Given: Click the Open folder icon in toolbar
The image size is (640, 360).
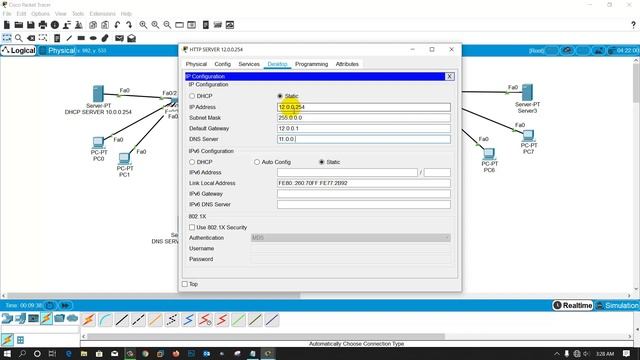Looking at the screenshot, I should click(x=19, y=25).
